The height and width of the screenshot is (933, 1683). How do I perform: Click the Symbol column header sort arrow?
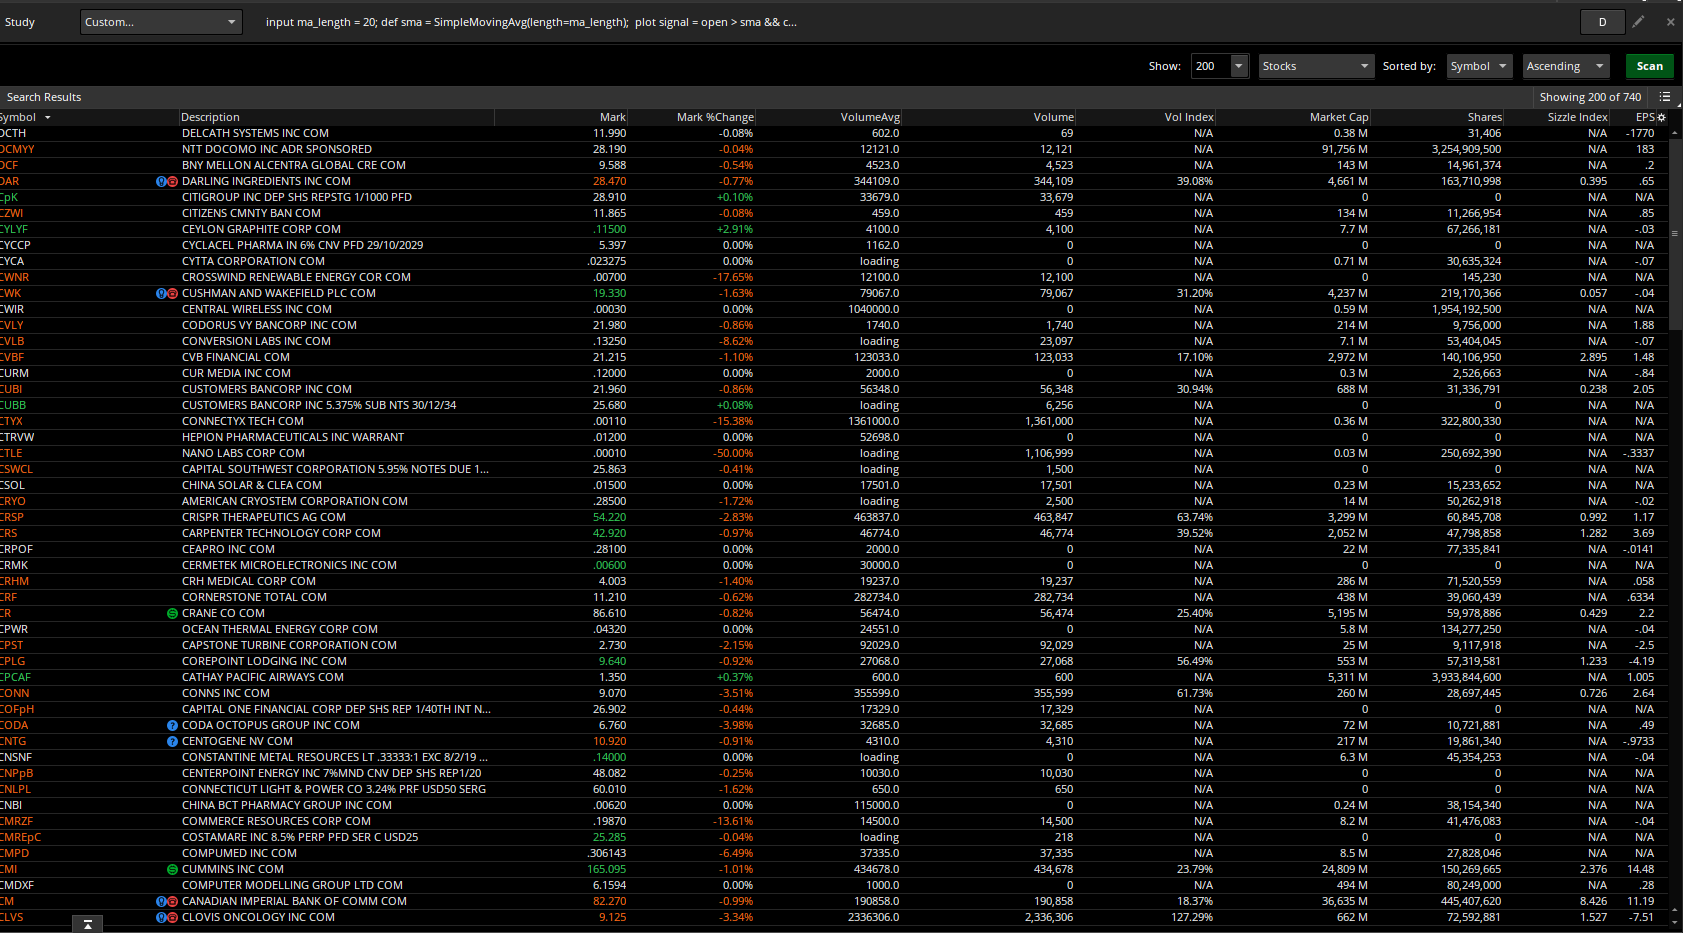point(47,118)
